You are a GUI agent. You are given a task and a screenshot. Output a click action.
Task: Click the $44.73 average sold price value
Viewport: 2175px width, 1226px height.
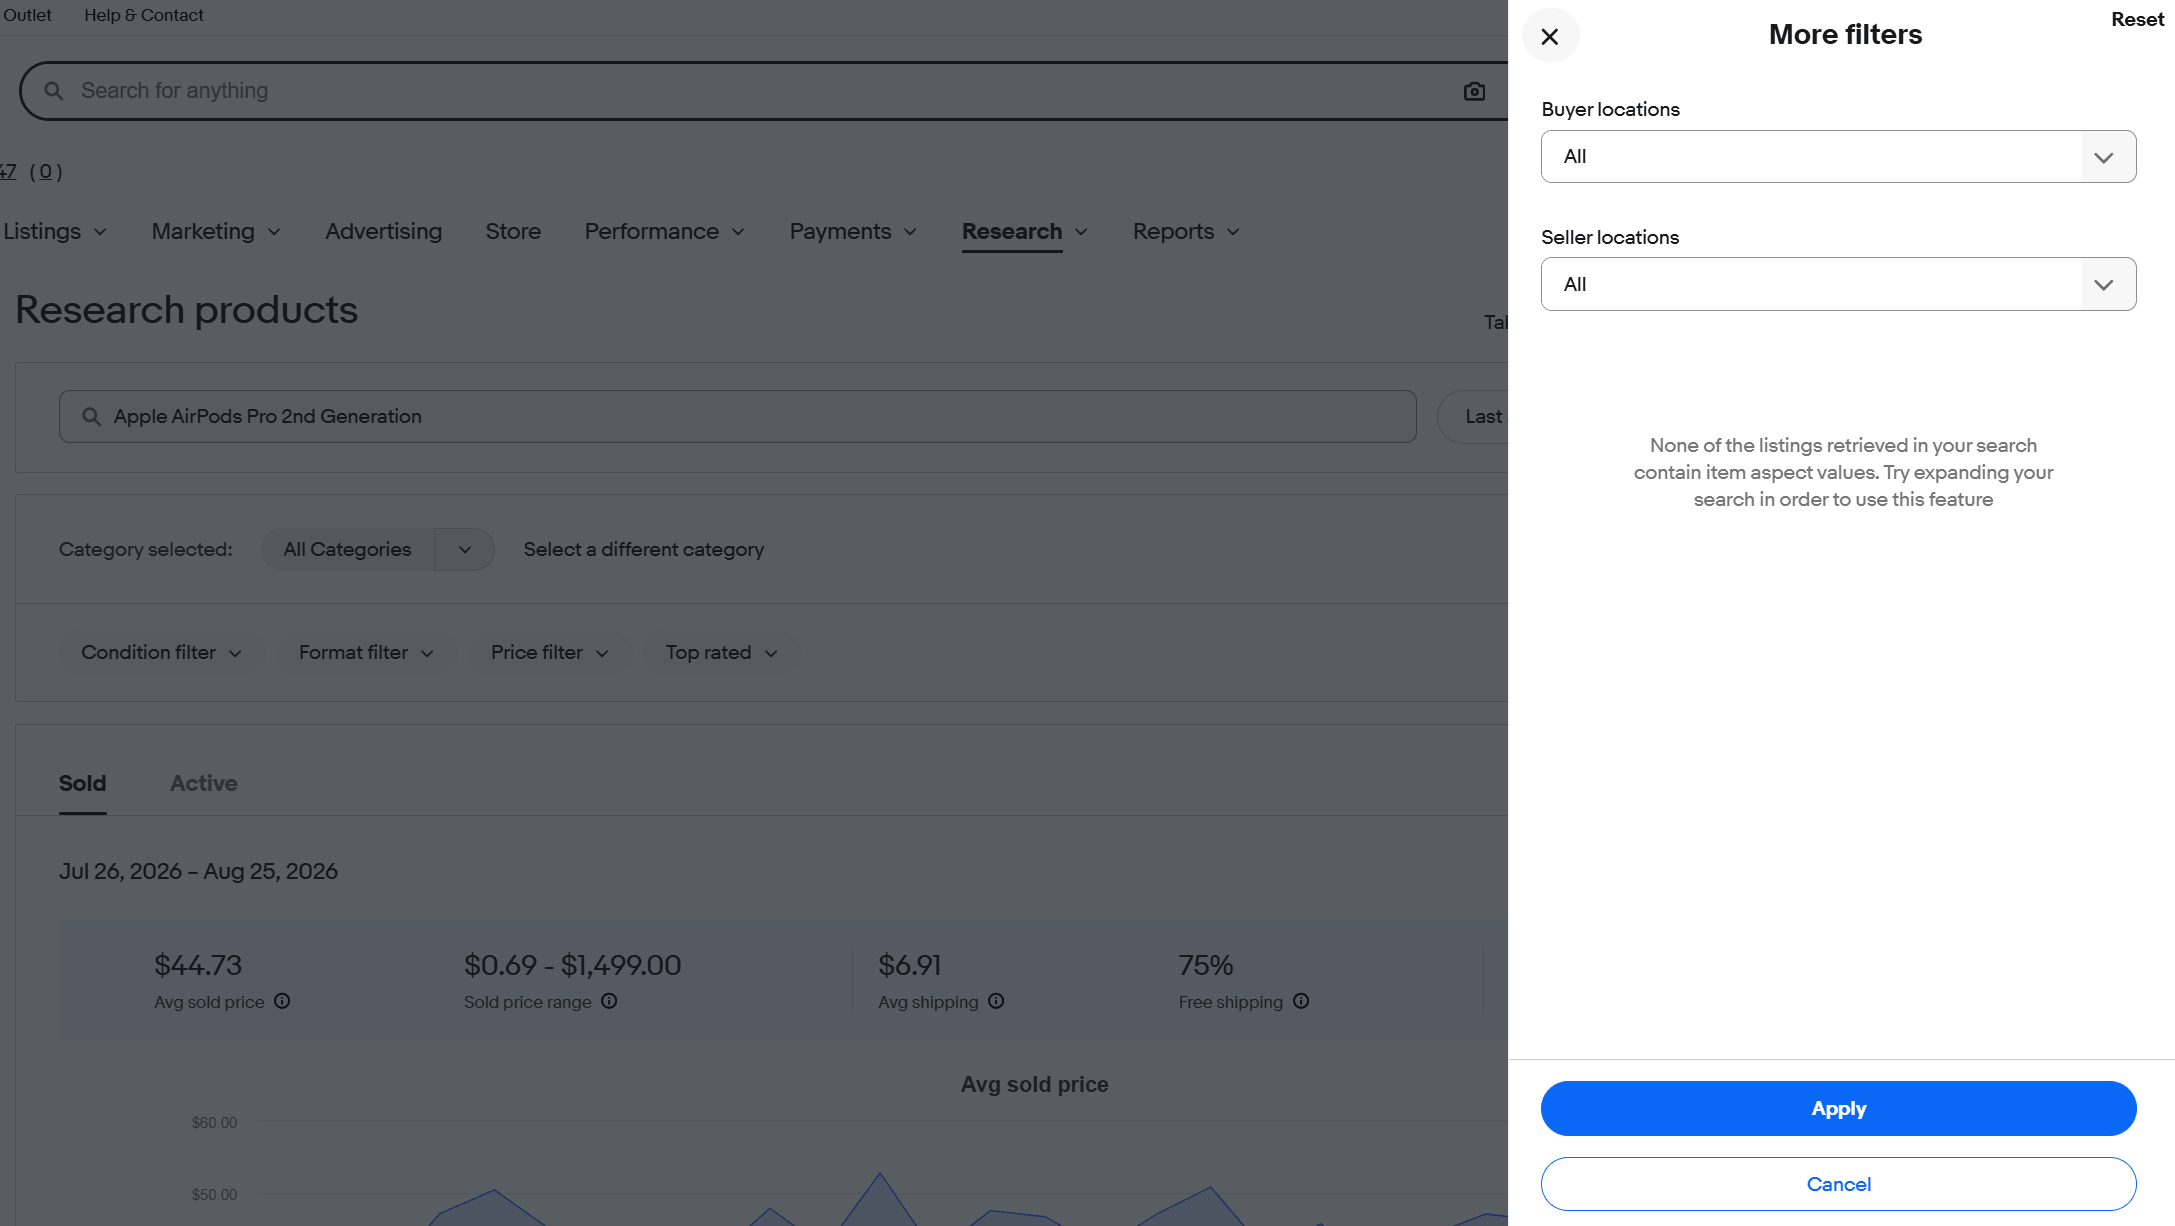pyautogui.click(x=198, y=965)
